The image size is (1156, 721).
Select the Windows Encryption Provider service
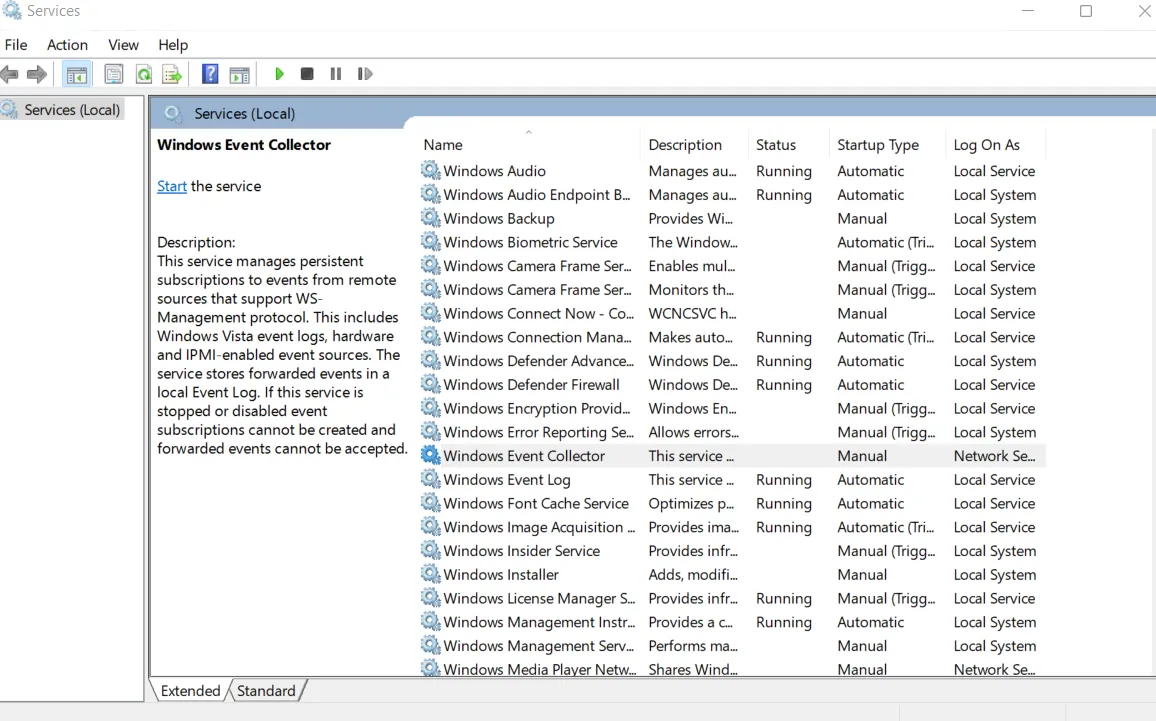[x=537, y=408]
